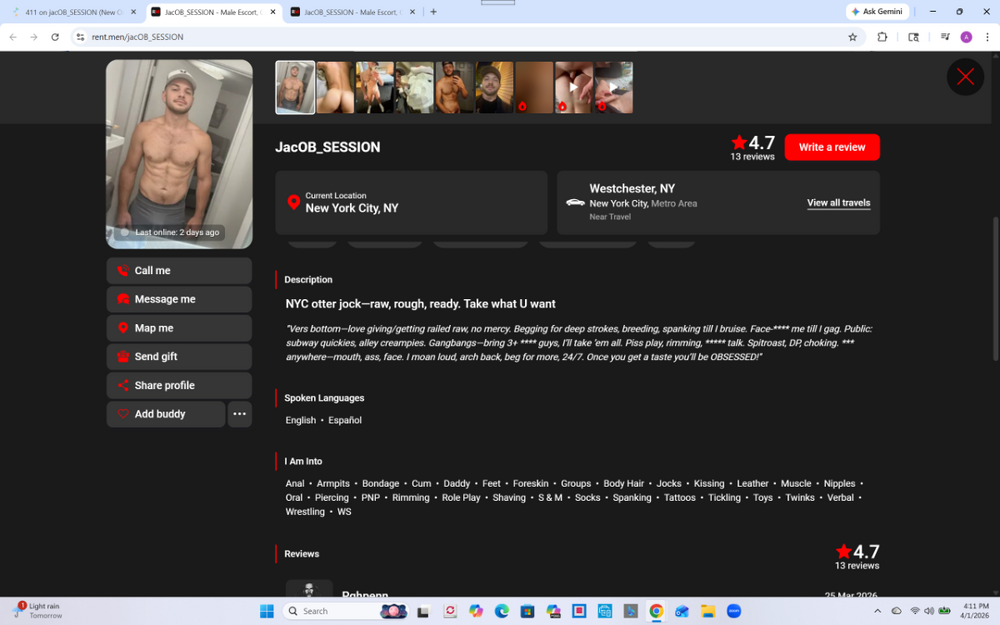Toggle Add buddy with the heart button
This screenshot has width=1000, height=625.
click(x=123, y=414)
